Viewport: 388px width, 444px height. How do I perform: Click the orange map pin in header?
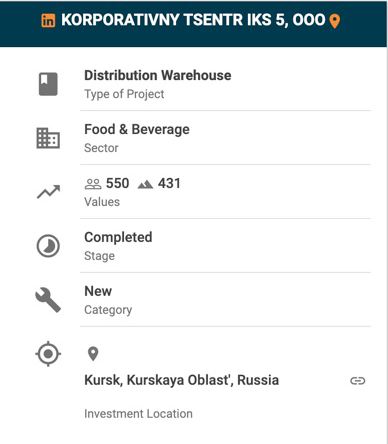tap(335, 21)
